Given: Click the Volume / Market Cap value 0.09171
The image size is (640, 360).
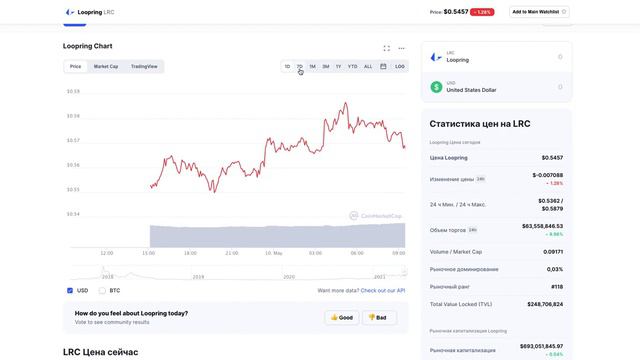Looking at the screenshot, I should click(x=553, y=252).
